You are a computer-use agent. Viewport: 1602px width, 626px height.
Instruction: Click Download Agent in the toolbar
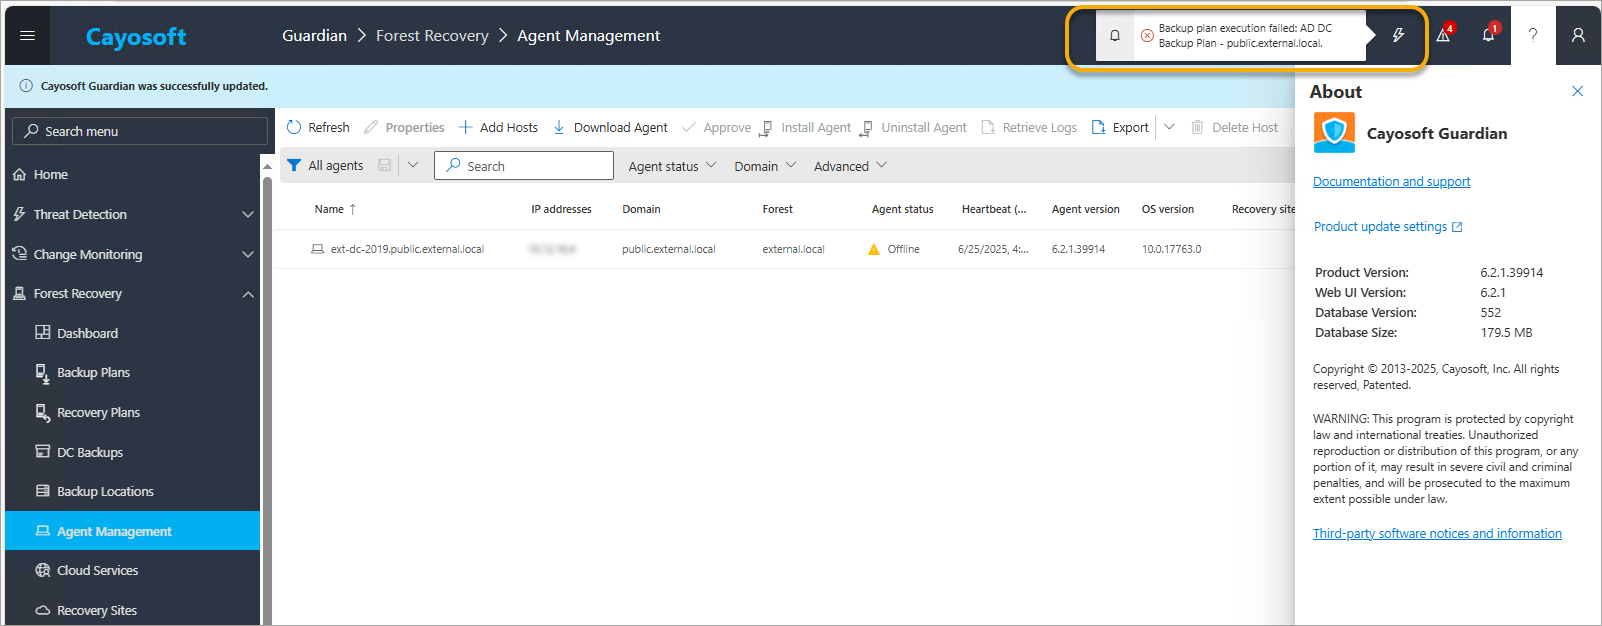(610, 128)
